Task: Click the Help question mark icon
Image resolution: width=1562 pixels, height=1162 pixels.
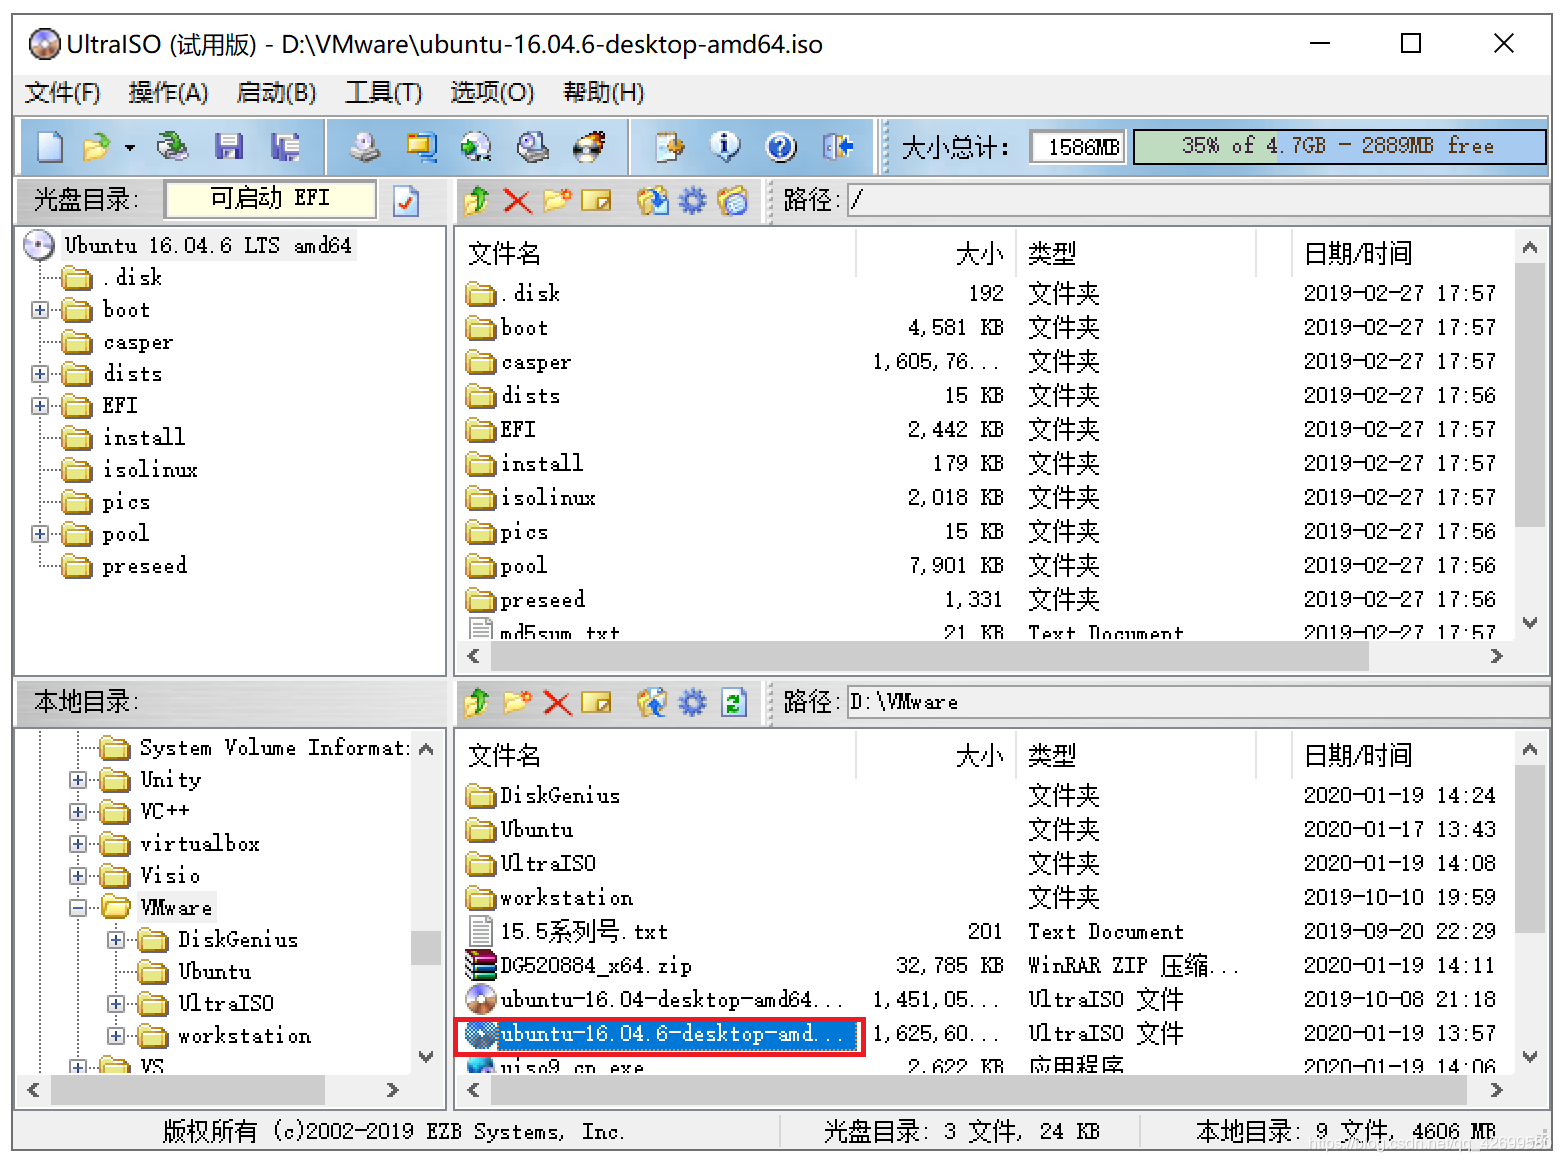Action: click(x=781, y=148)
